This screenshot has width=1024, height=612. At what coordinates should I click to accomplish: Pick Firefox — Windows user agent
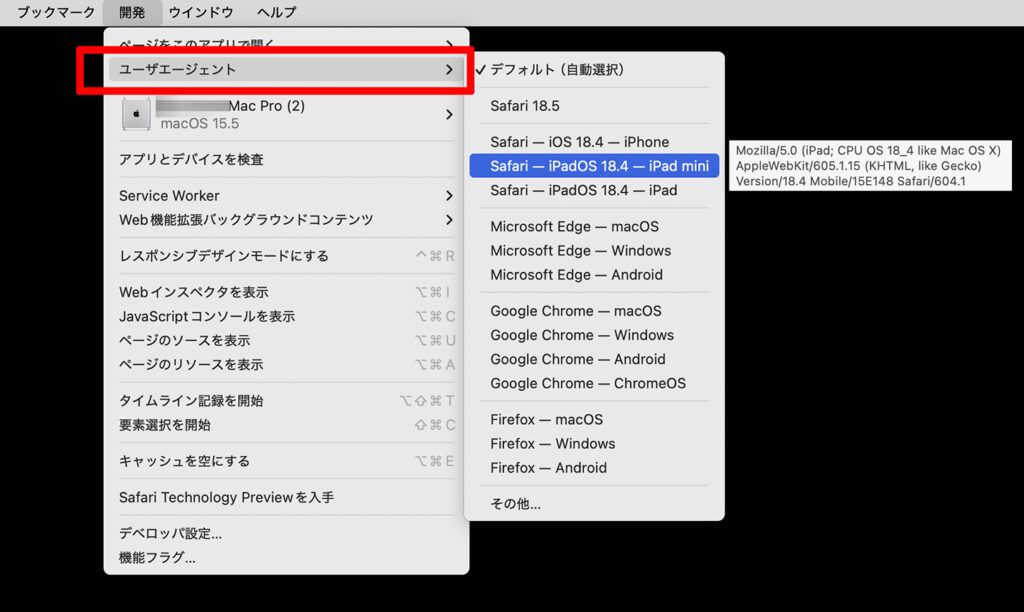point(594,443)
